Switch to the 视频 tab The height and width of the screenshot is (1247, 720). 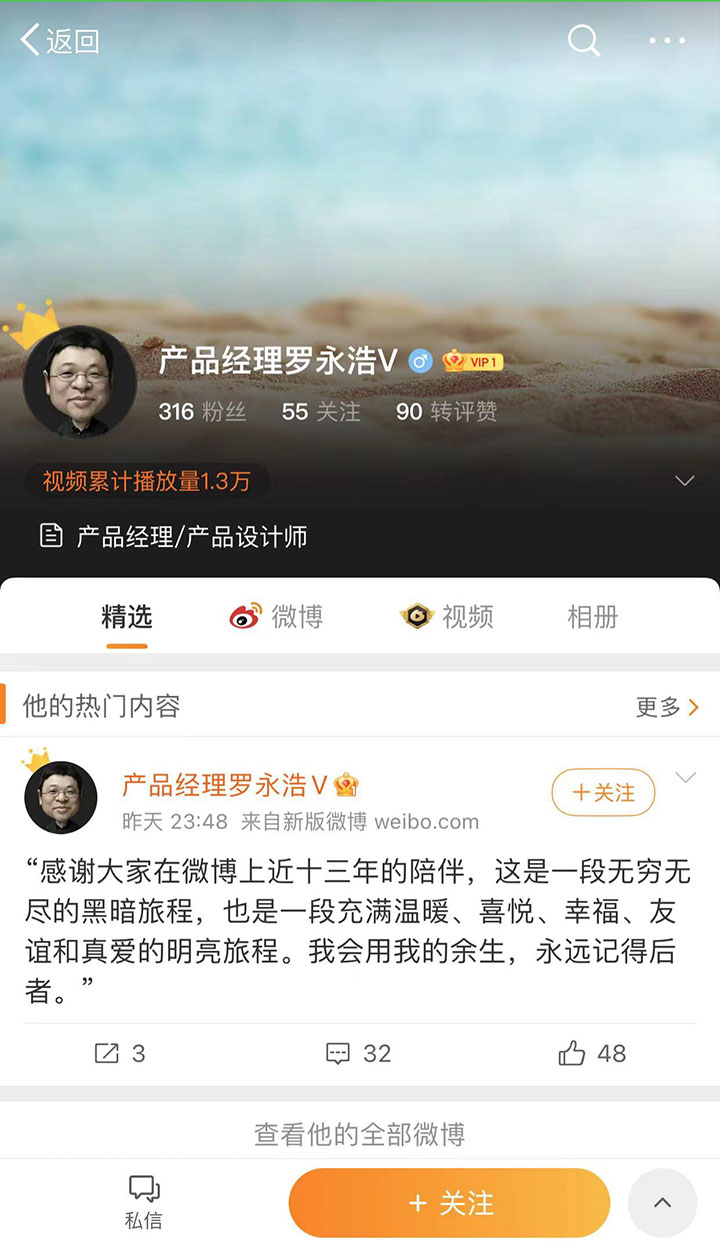[447, 617]
